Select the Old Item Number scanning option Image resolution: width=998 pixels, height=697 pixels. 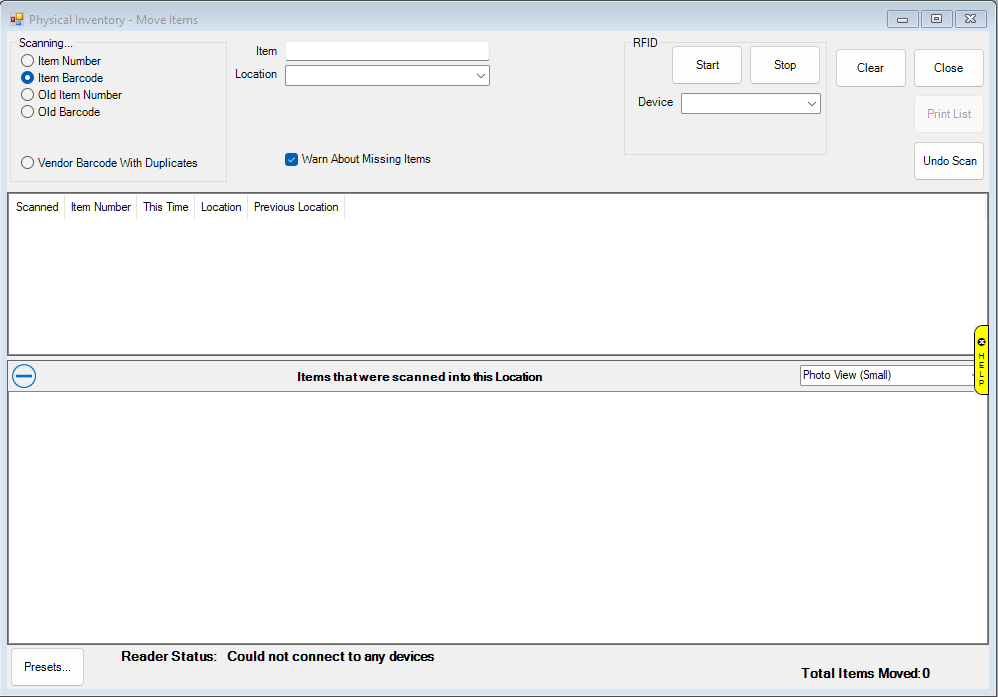point(28,95)
